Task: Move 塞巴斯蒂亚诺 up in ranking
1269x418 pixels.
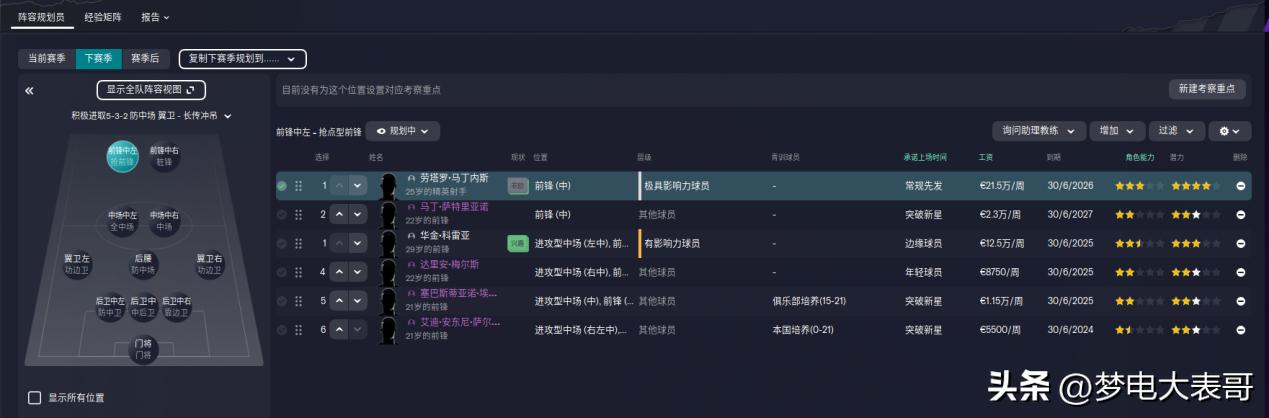Action: pos(338,300)
